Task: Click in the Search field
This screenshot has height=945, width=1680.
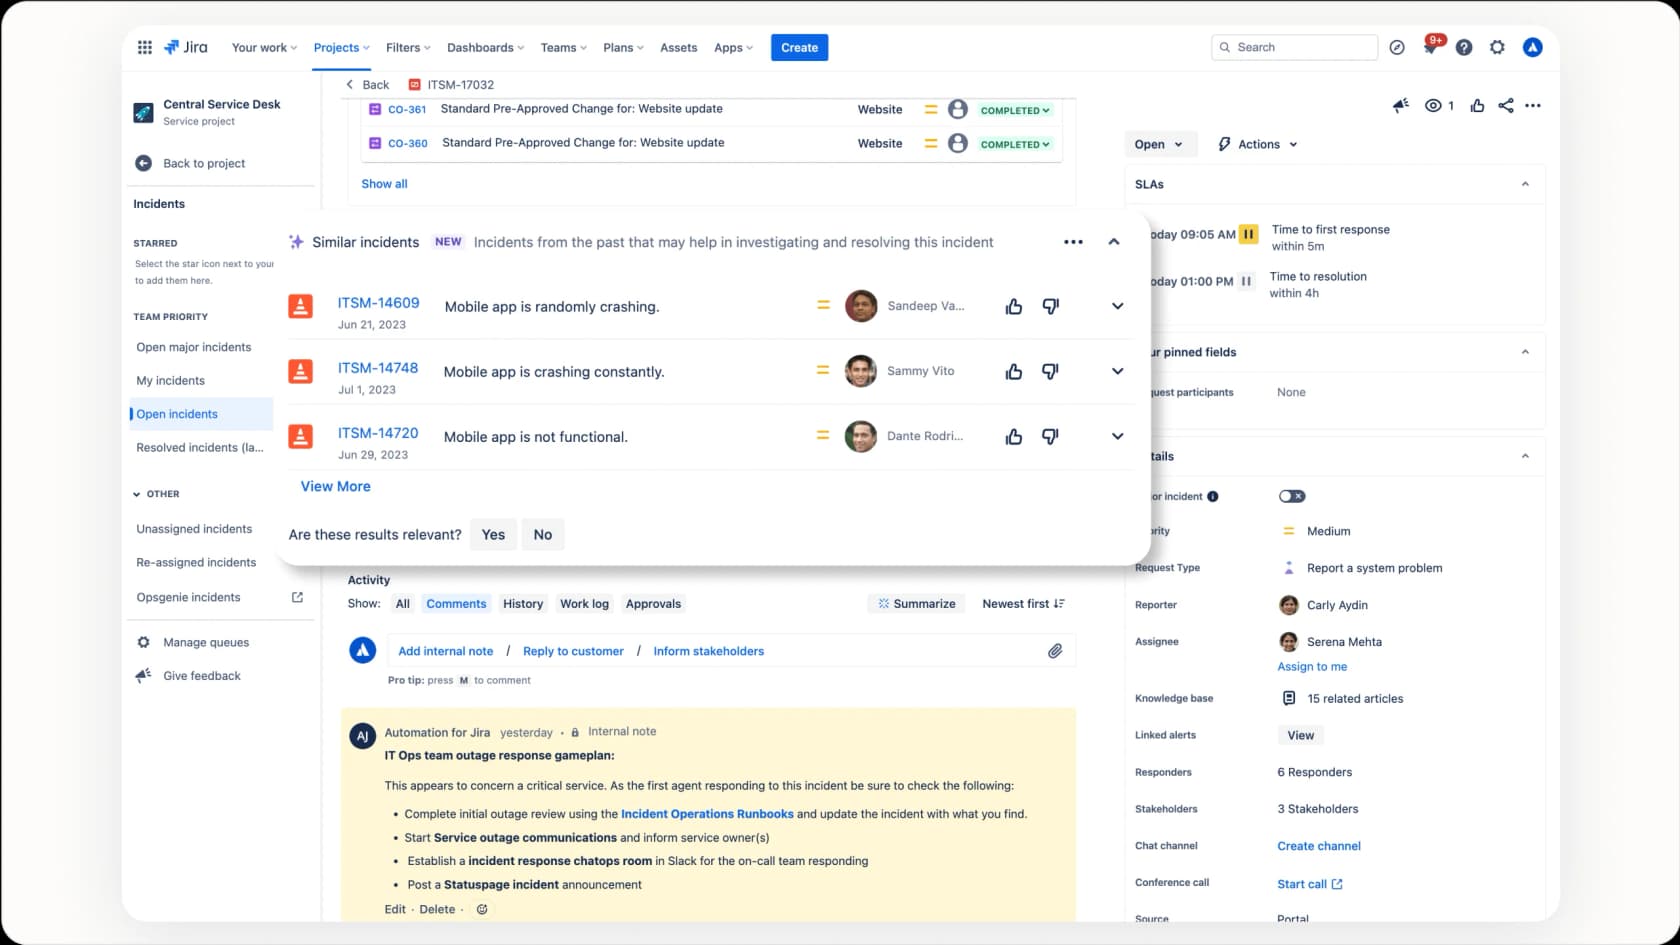Action: 1294,47
